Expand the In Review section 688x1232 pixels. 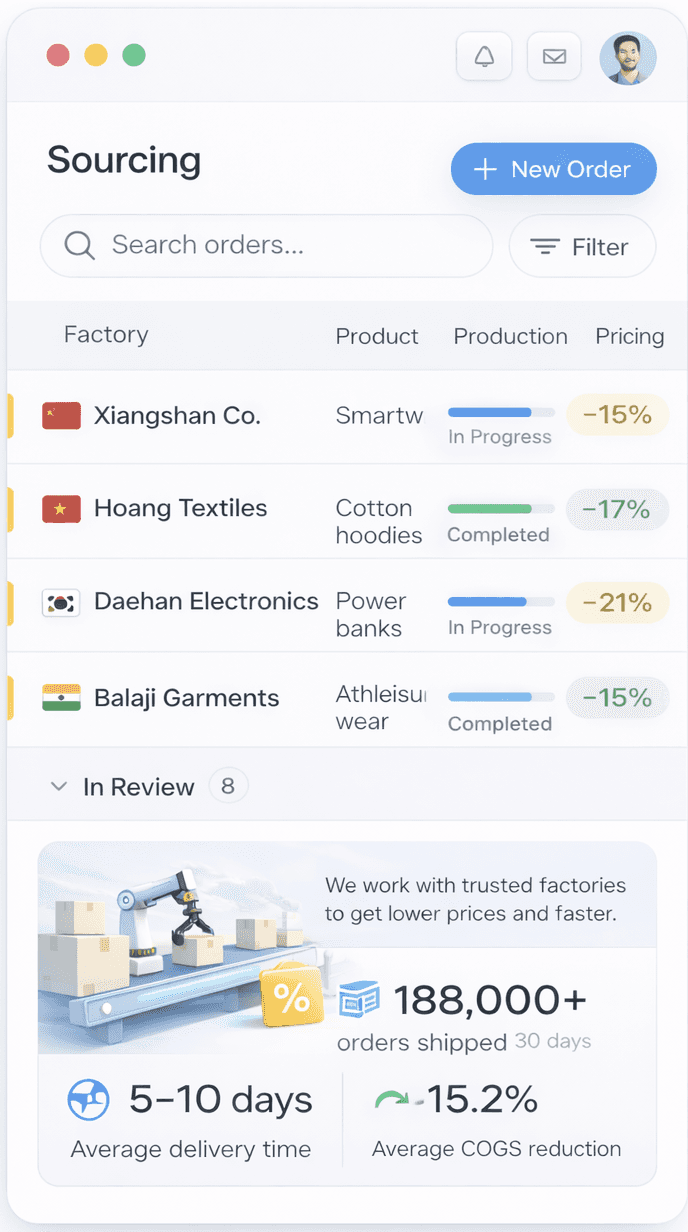coord(139,786)
